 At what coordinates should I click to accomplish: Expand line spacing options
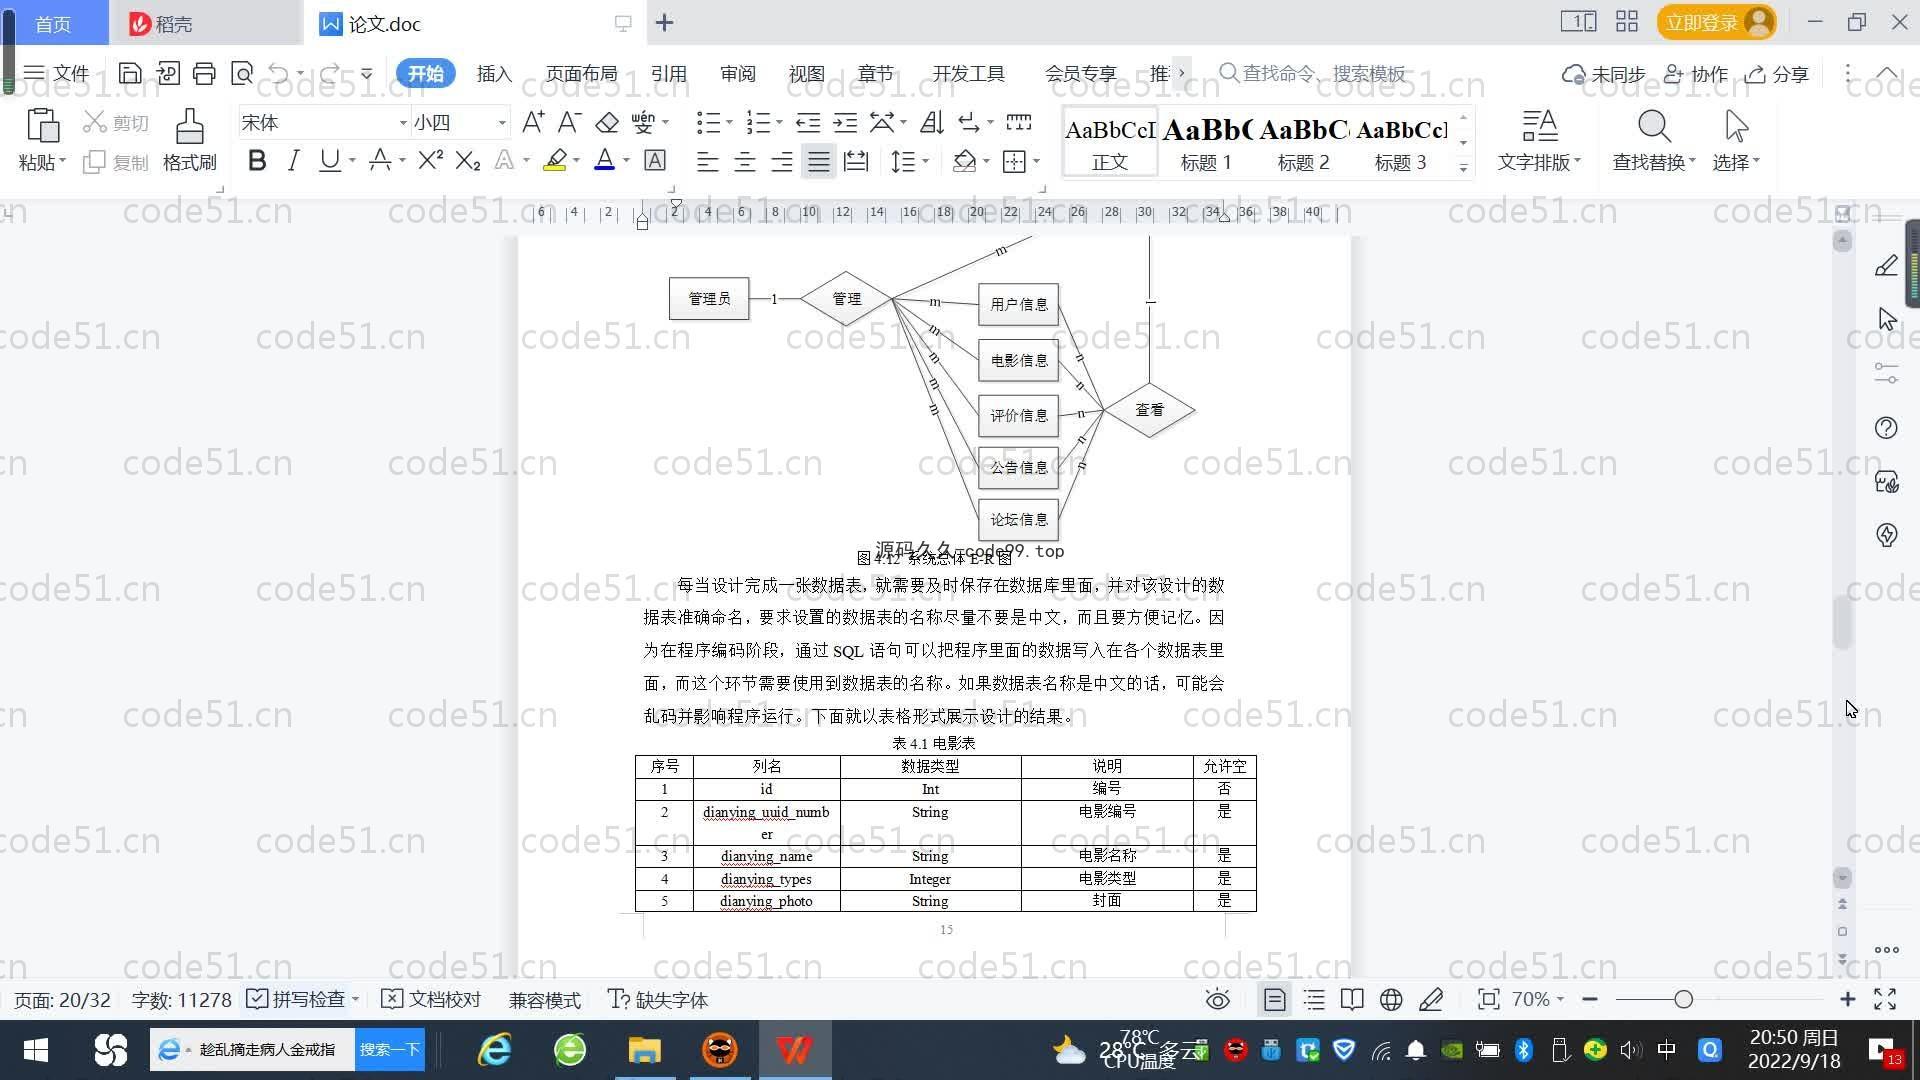click(x=925, y=161)
